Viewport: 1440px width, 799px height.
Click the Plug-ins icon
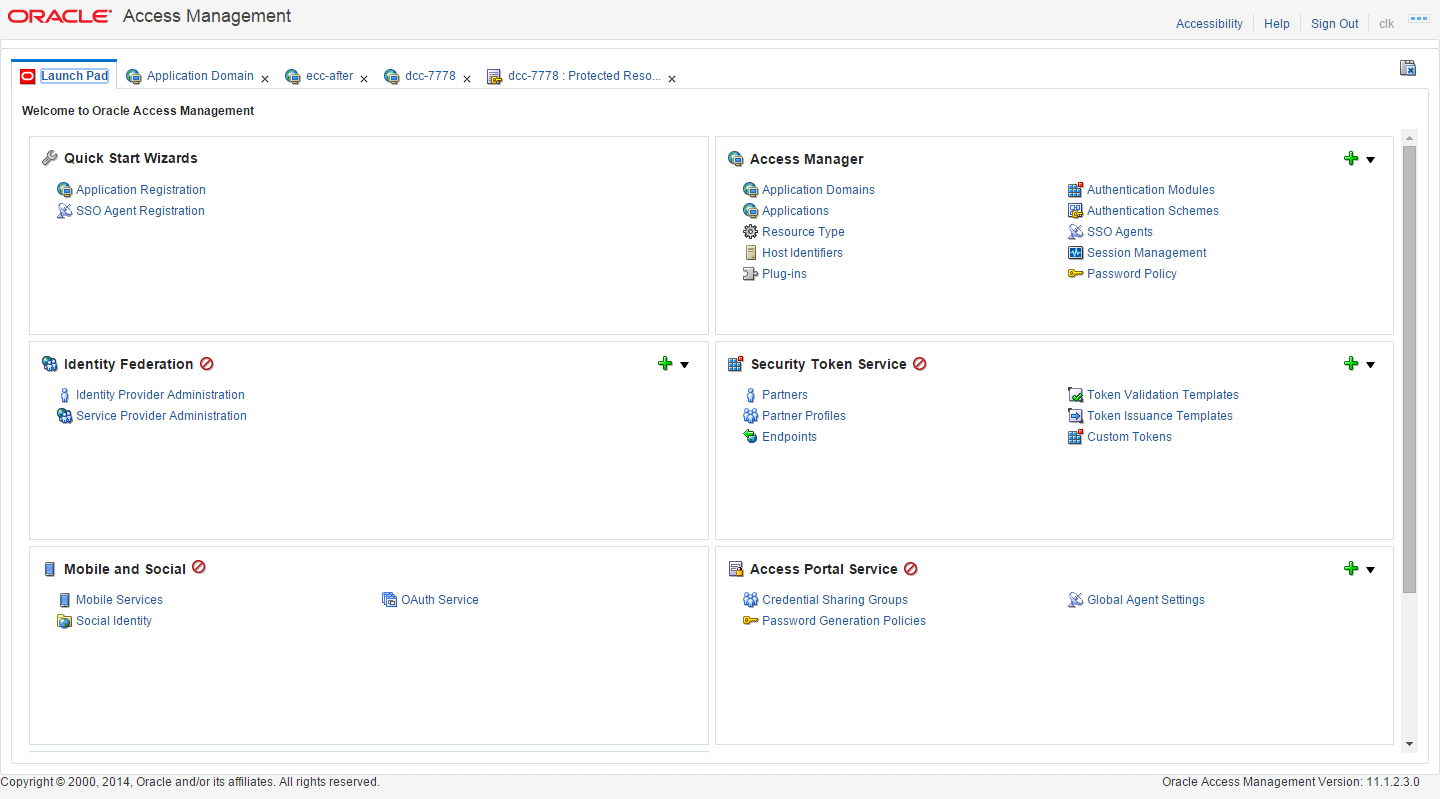tap(751, 274)
